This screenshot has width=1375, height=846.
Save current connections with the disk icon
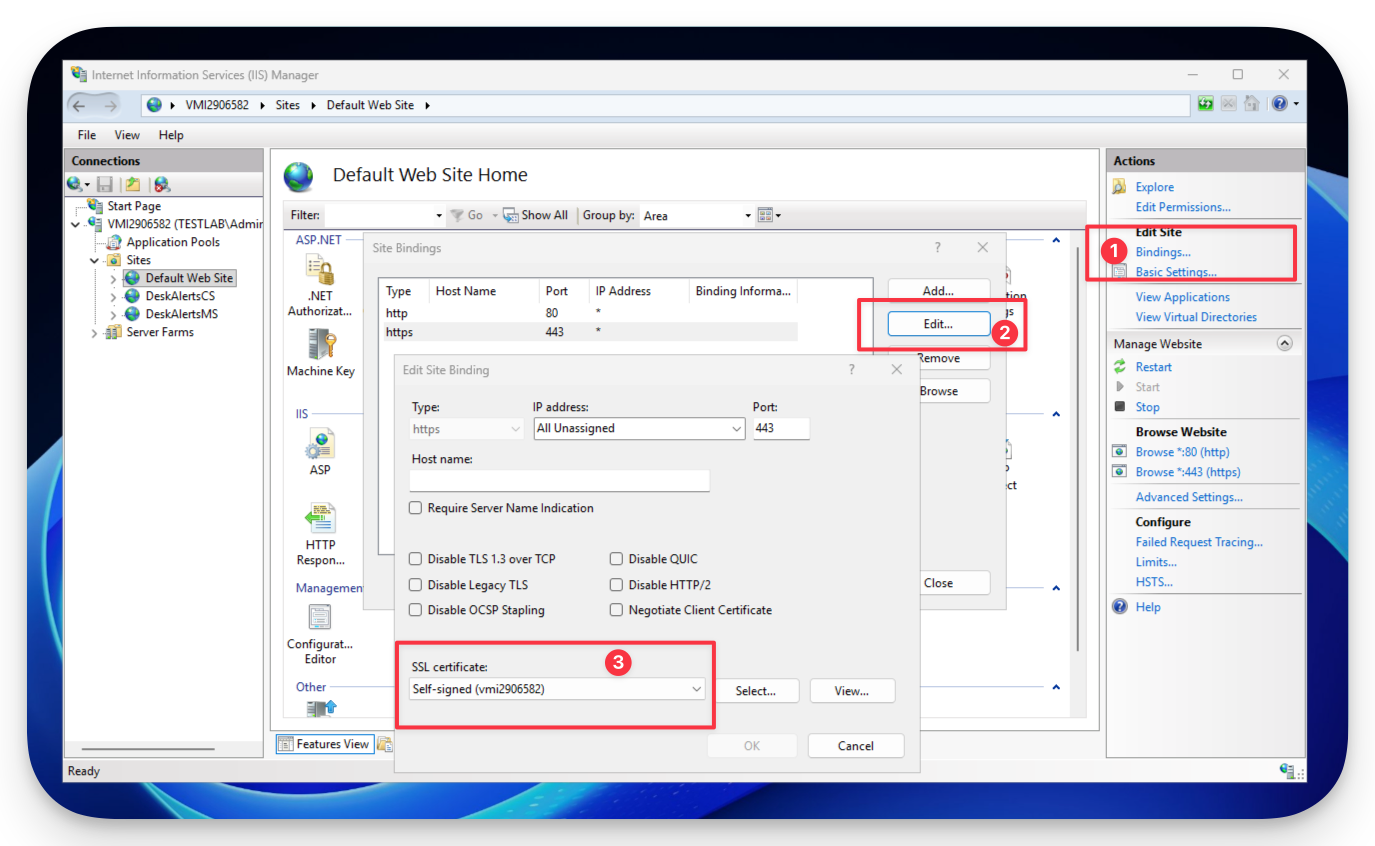click(104, 183)
